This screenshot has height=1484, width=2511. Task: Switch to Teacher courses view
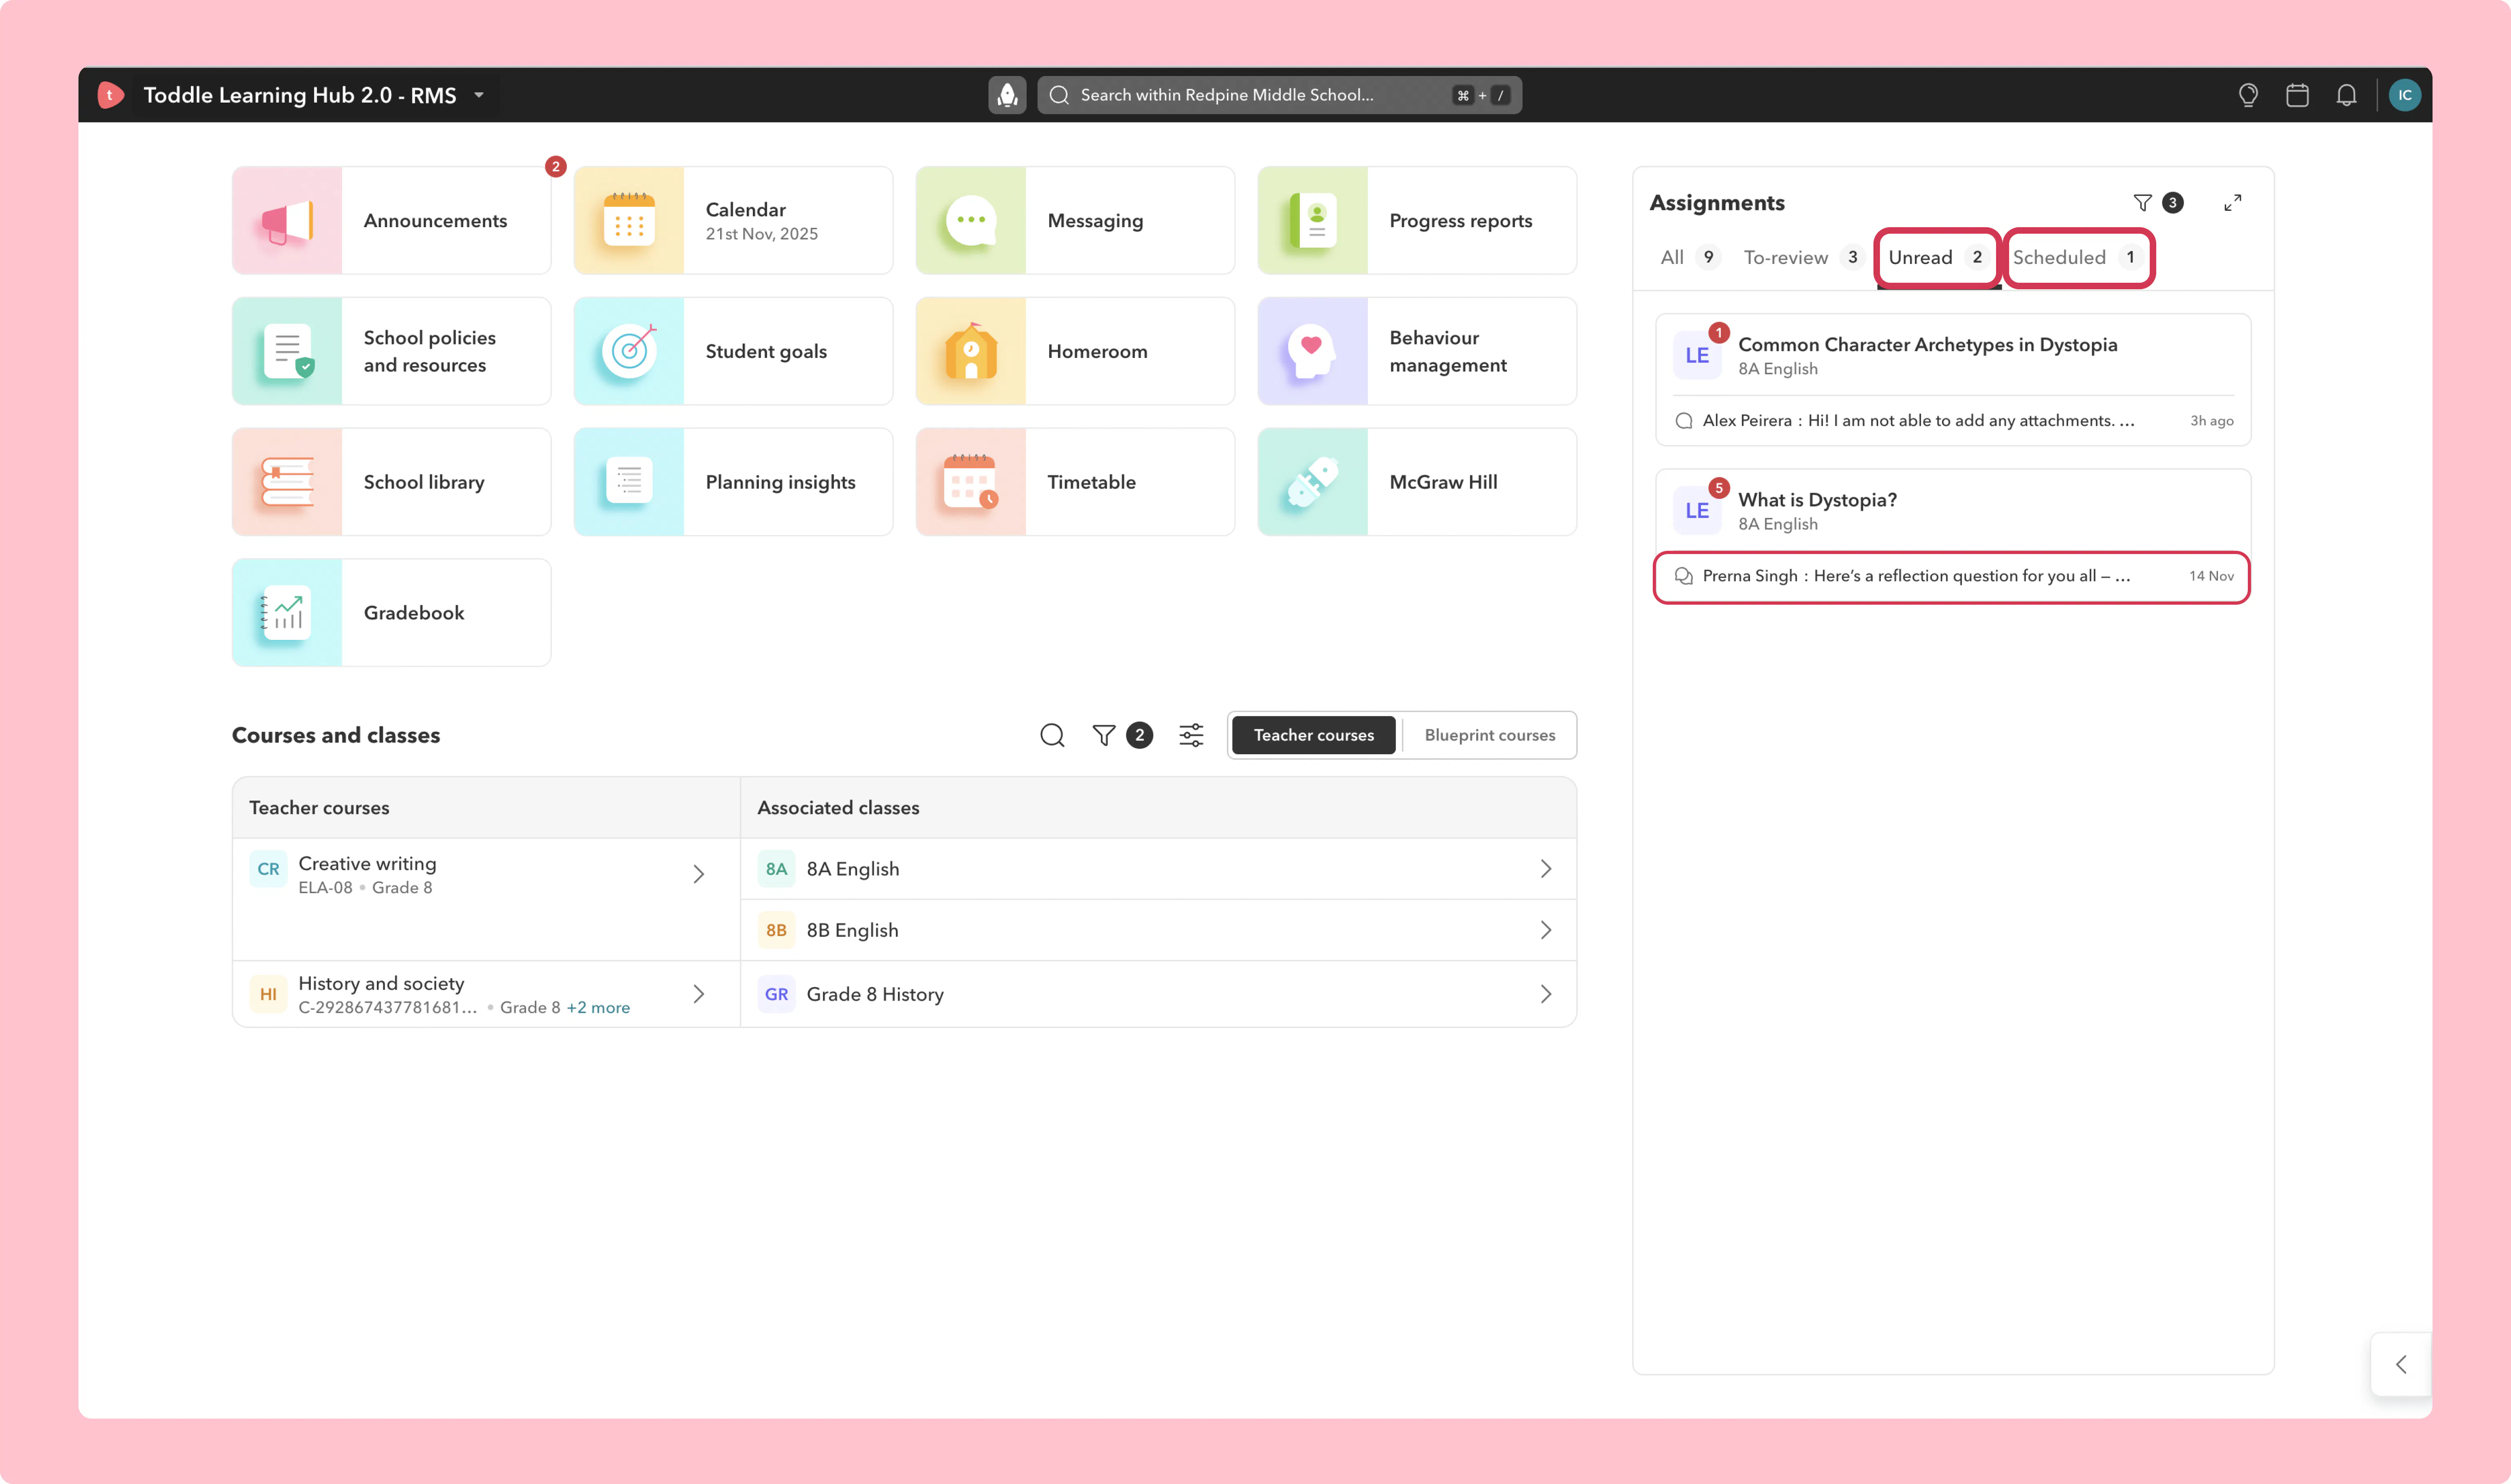coord(1313,736)
